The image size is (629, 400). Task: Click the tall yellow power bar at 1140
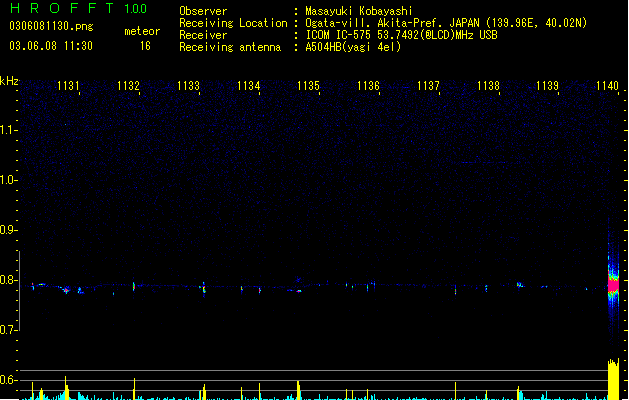tap(613, 379)
